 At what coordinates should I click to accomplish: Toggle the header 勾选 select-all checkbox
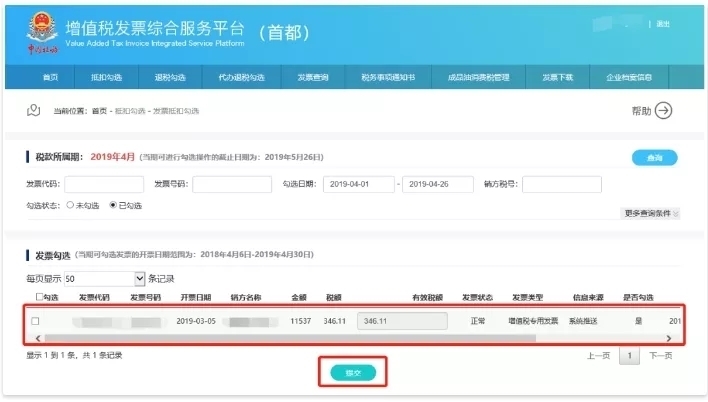click(x=39, y=297)
